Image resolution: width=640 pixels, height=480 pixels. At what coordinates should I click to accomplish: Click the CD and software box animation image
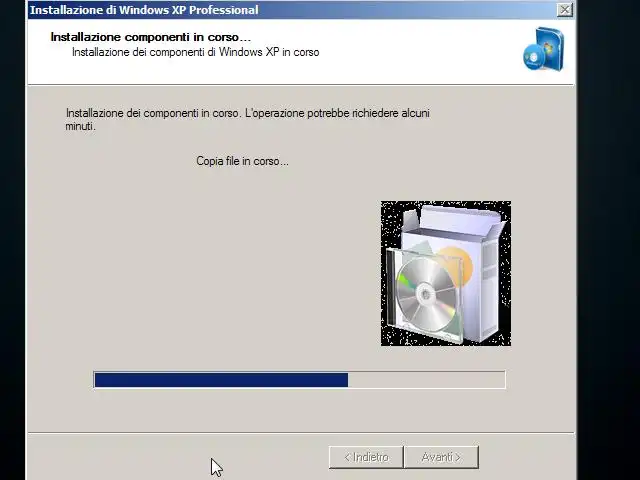[x=446, y=273]
